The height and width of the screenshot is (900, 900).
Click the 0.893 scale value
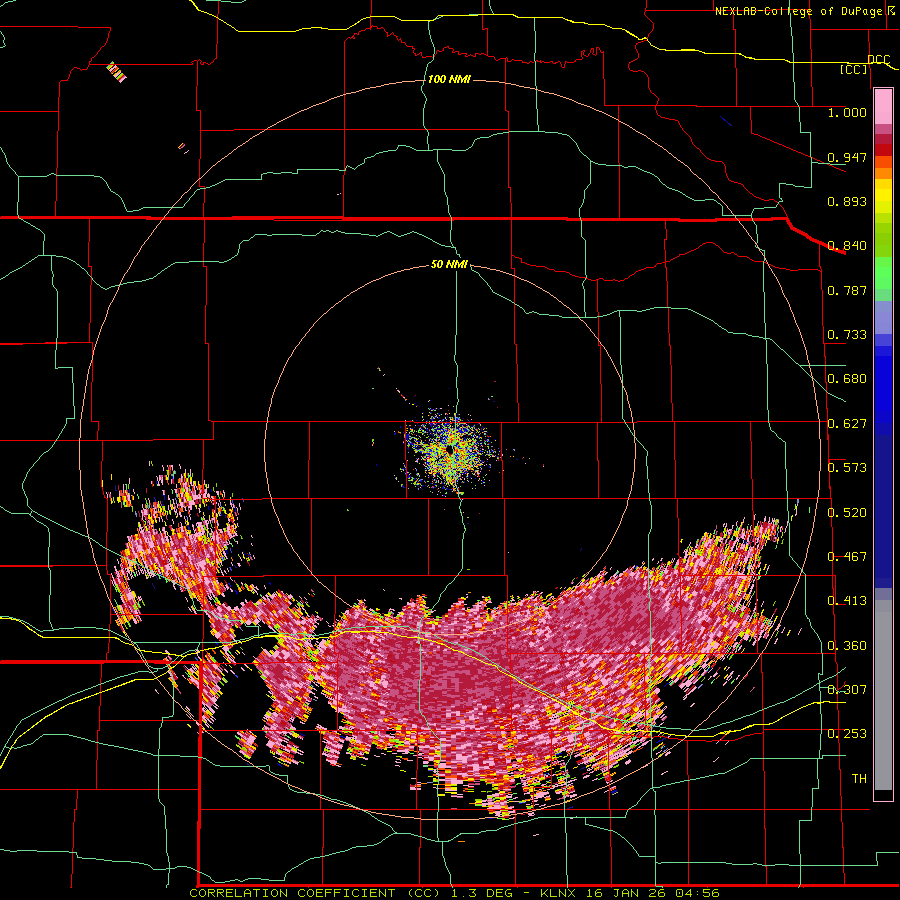(x=847, y=201)
